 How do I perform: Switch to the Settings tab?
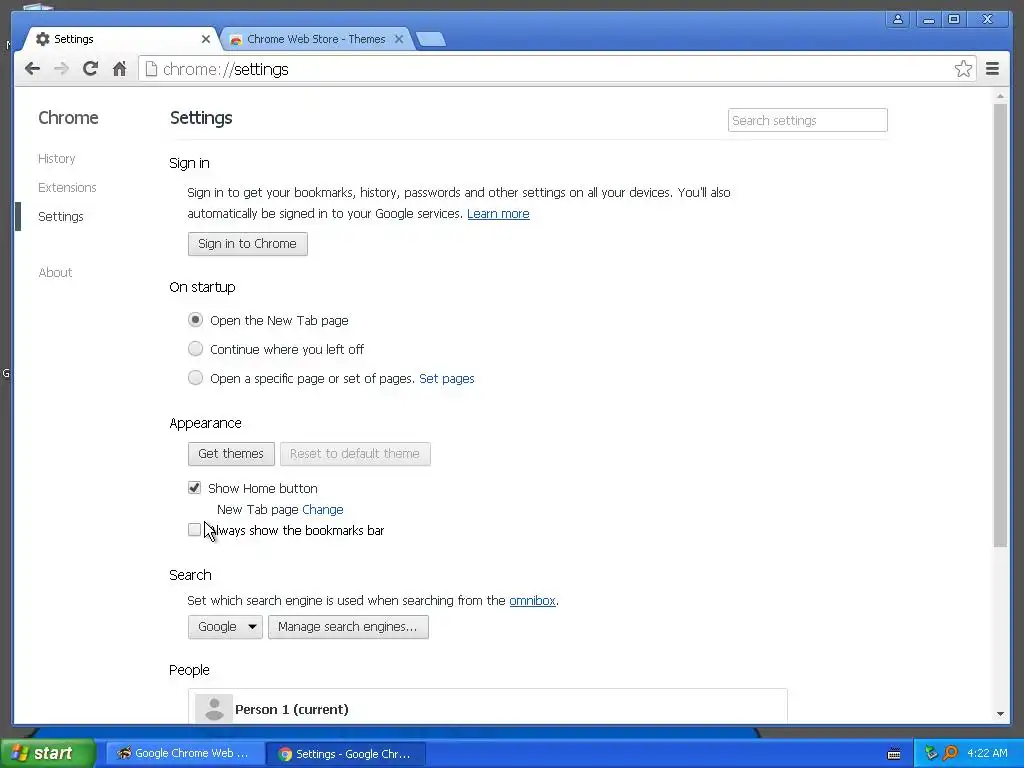[x=121, y=39]
